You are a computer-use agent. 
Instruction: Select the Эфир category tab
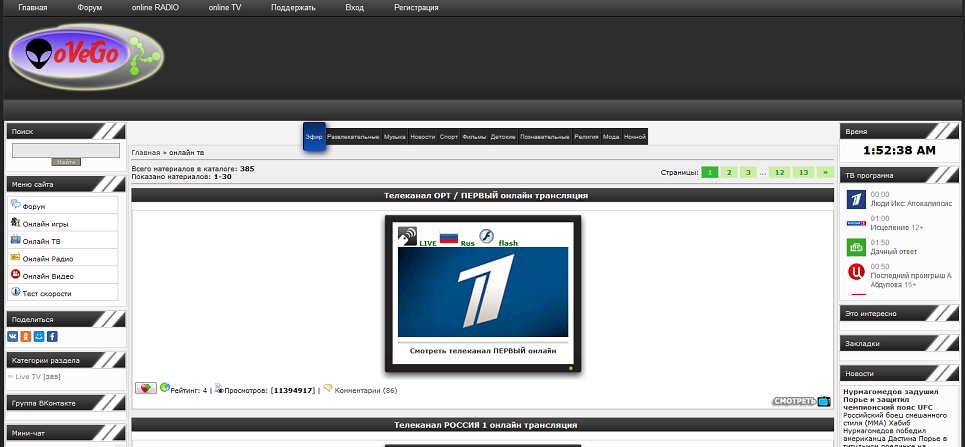[x=314, y=137]
